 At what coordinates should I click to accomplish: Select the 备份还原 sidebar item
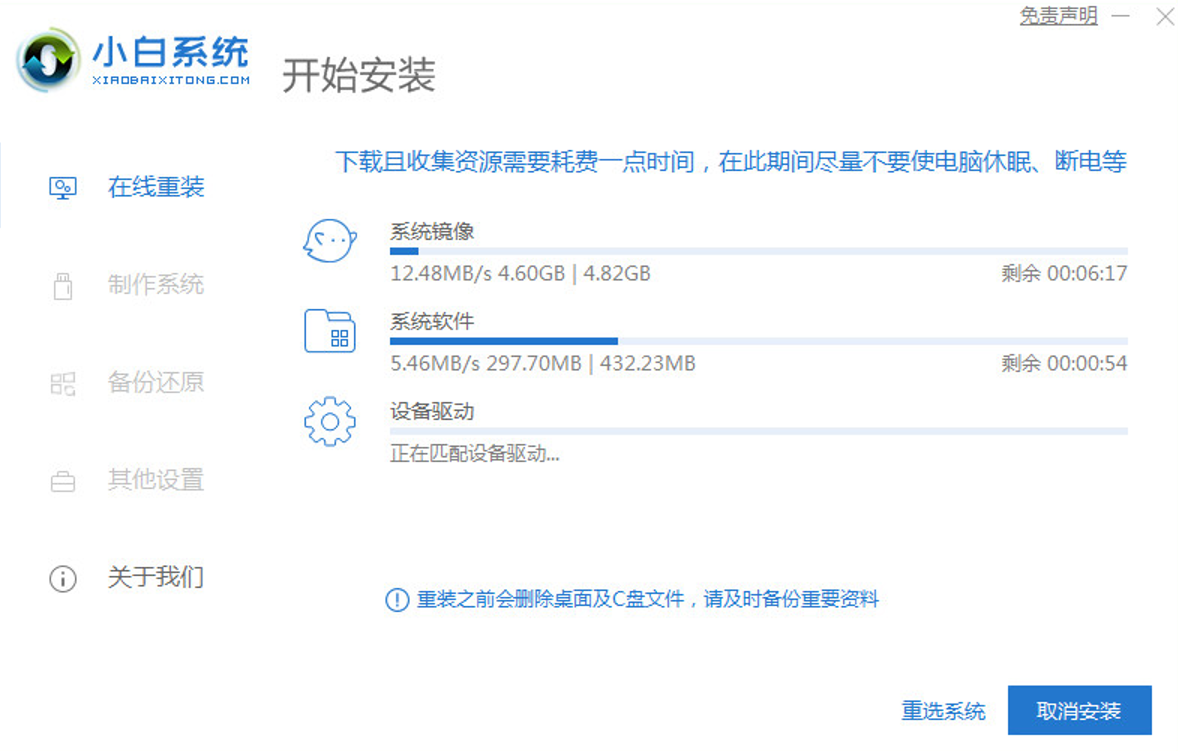[156, 382]
